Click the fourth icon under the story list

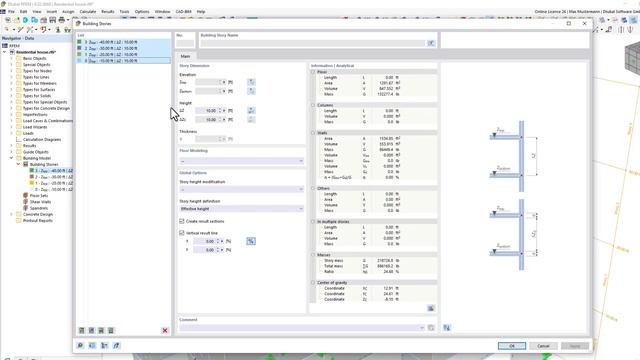(111, 330)
